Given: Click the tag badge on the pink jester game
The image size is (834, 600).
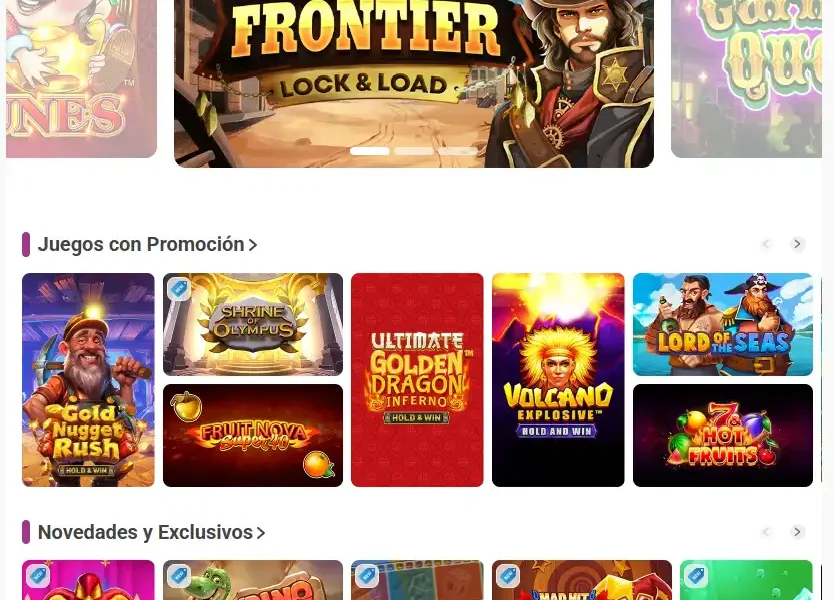Looking at the screenshot, I should point(38,576).
